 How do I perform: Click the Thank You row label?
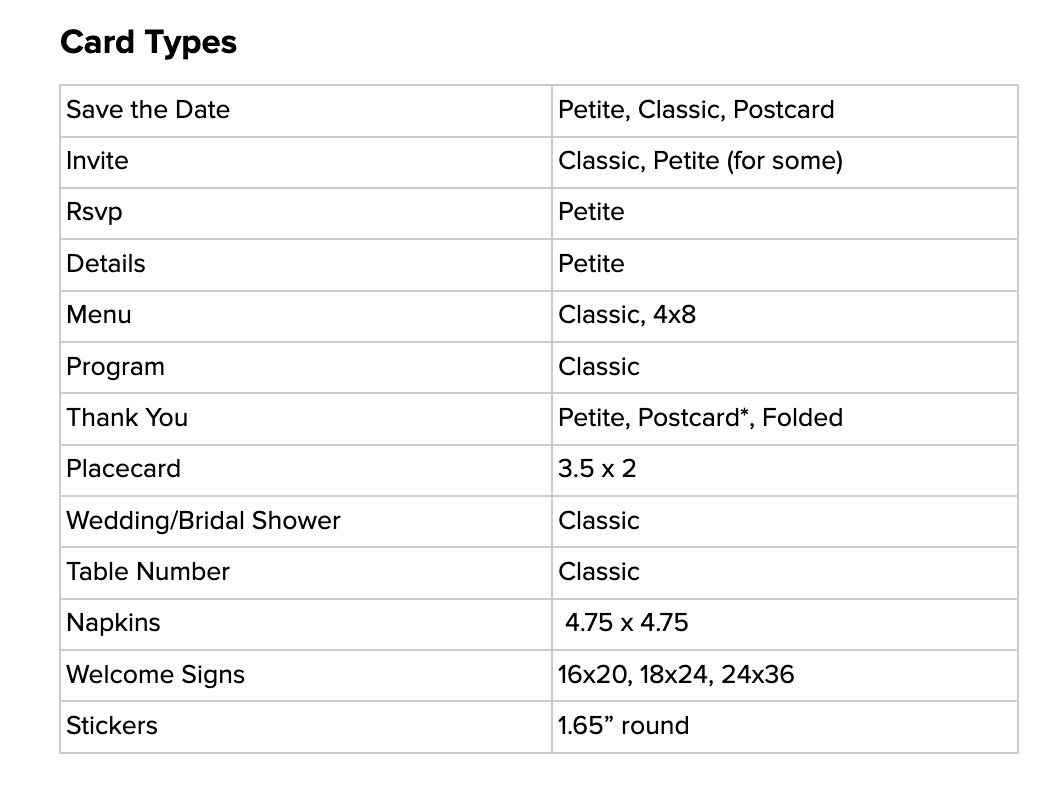(127, 418)
